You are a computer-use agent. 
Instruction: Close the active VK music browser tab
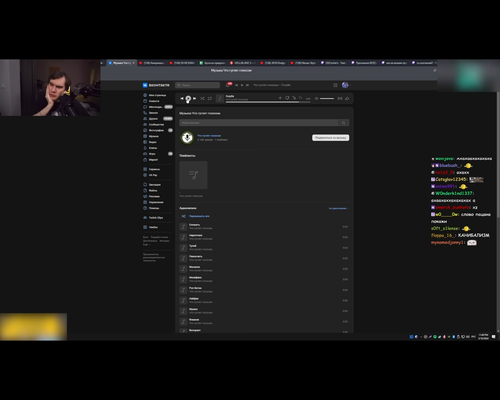tap(134, 63)
